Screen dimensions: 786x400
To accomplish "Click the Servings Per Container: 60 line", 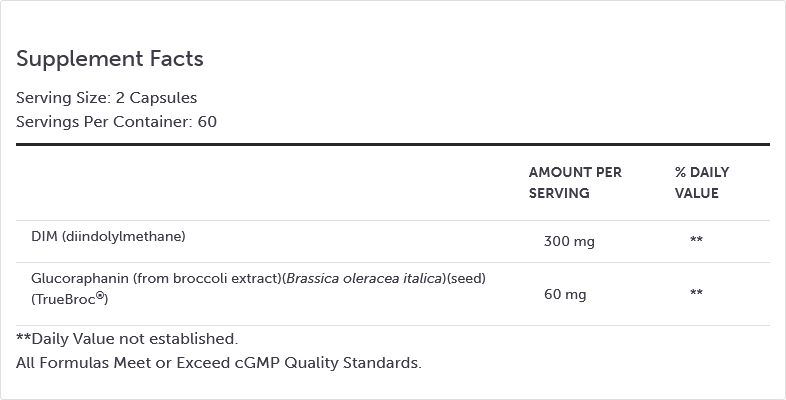I will (116, 122).
